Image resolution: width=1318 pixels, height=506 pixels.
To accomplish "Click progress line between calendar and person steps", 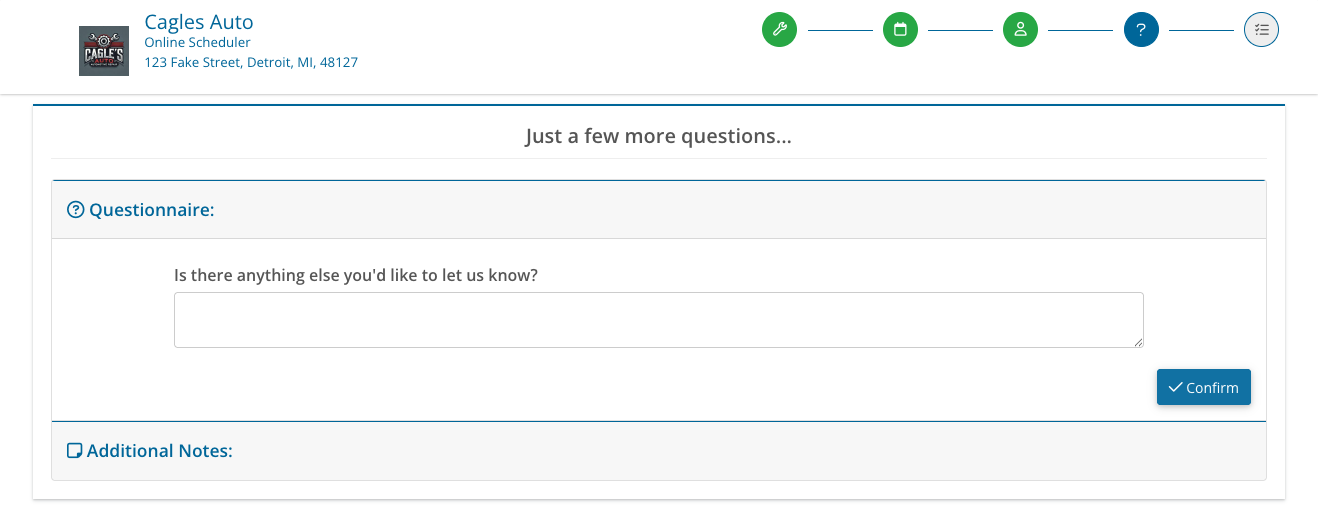I will pyautogui.click(x=960, y=30).
